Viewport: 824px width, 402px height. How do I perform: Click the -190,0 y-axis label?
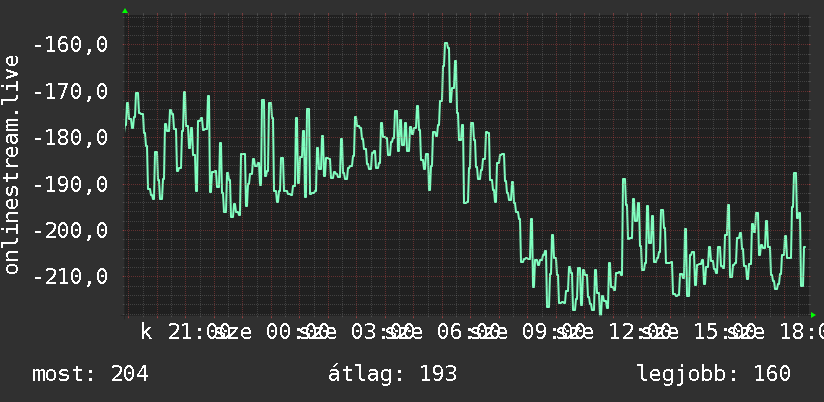point(70,184)
